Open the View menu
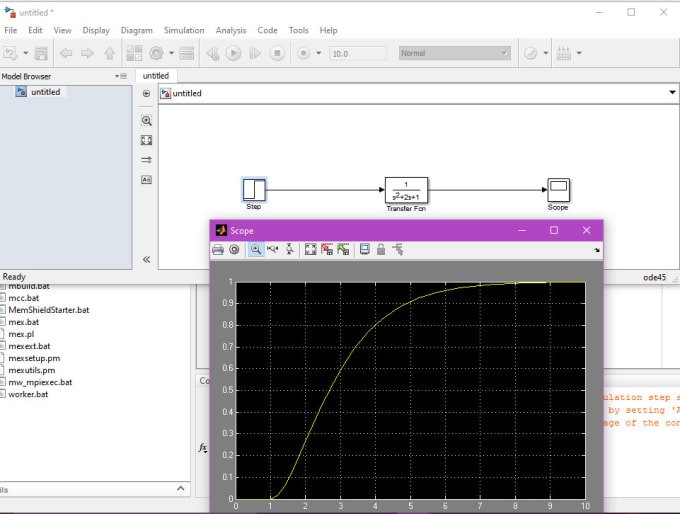Screen dimensions: 680x514 [62, 30]
